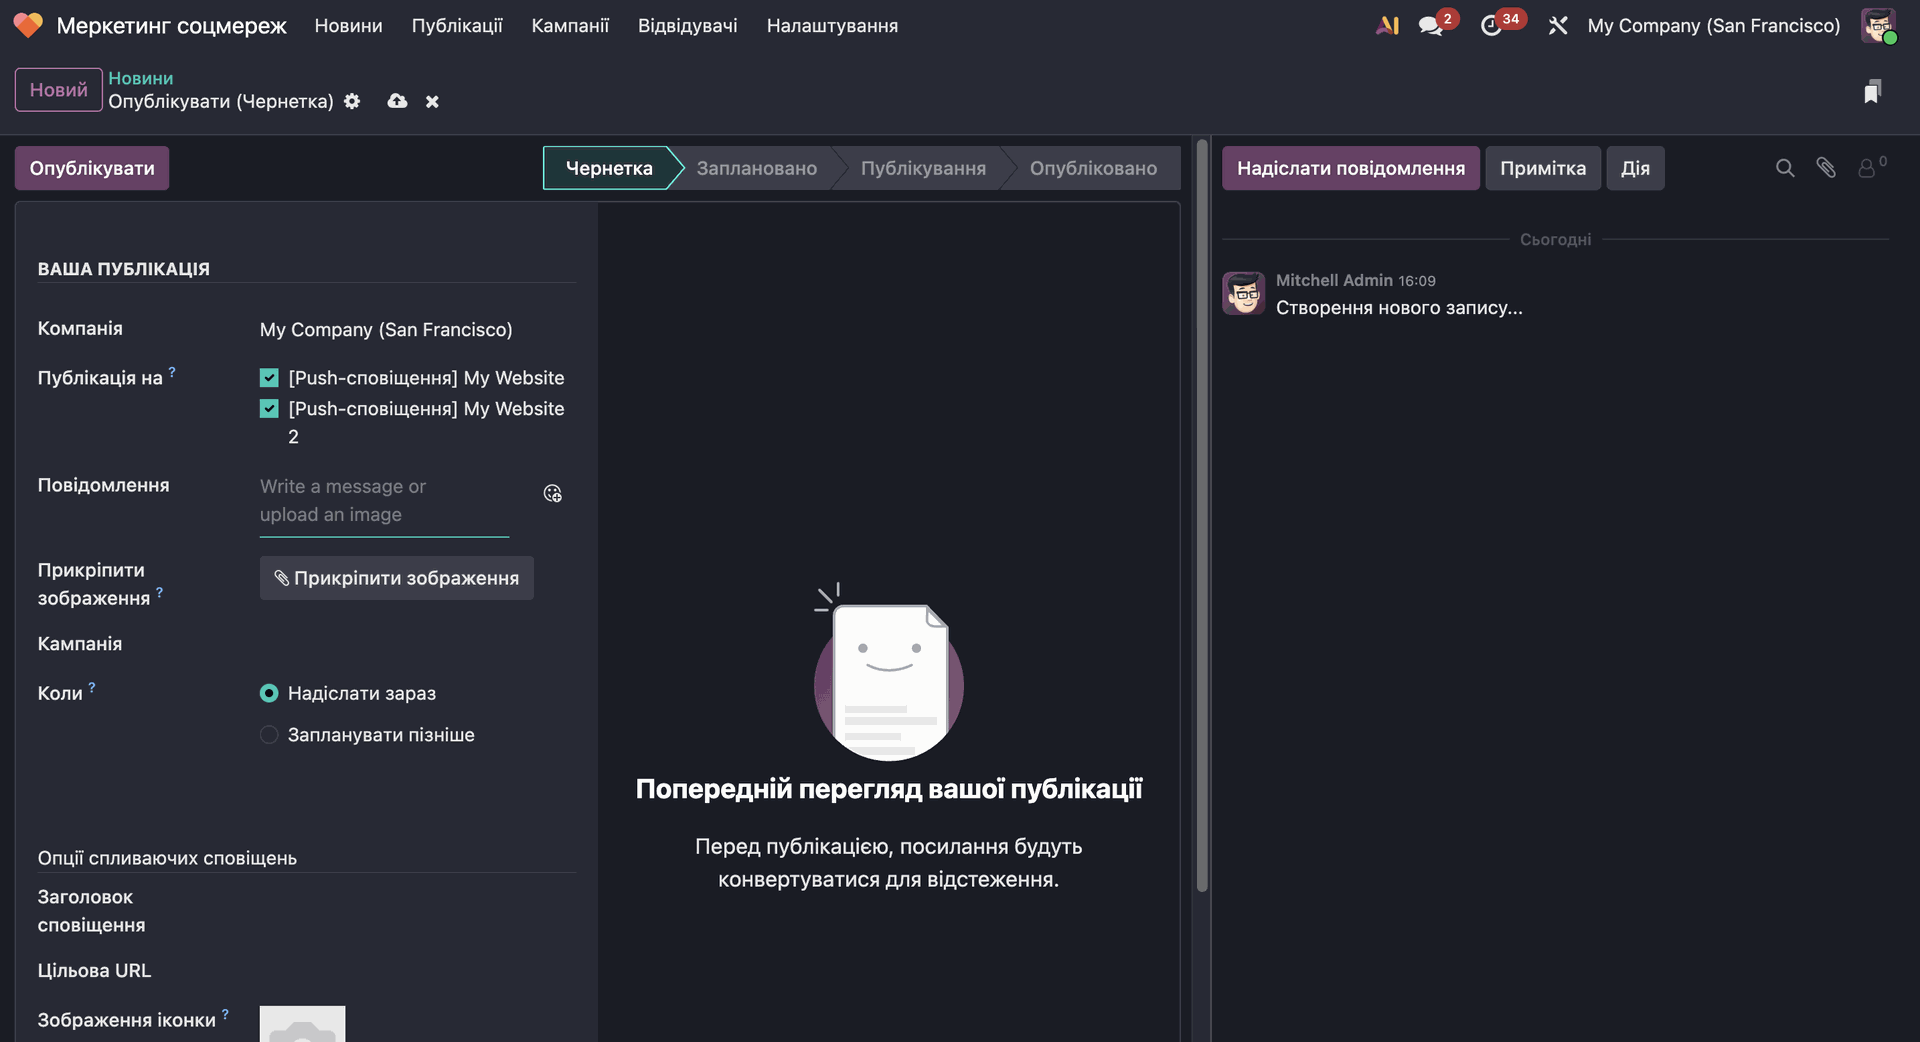Open the conversations chat icon with badge
This screenshot has height=1042, width=1920.
1431,26
